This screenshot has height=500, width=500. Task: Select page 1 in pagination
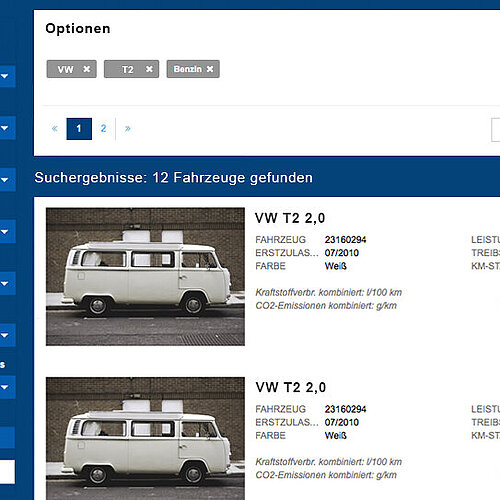pyautogui.click(x=79, y=129)
